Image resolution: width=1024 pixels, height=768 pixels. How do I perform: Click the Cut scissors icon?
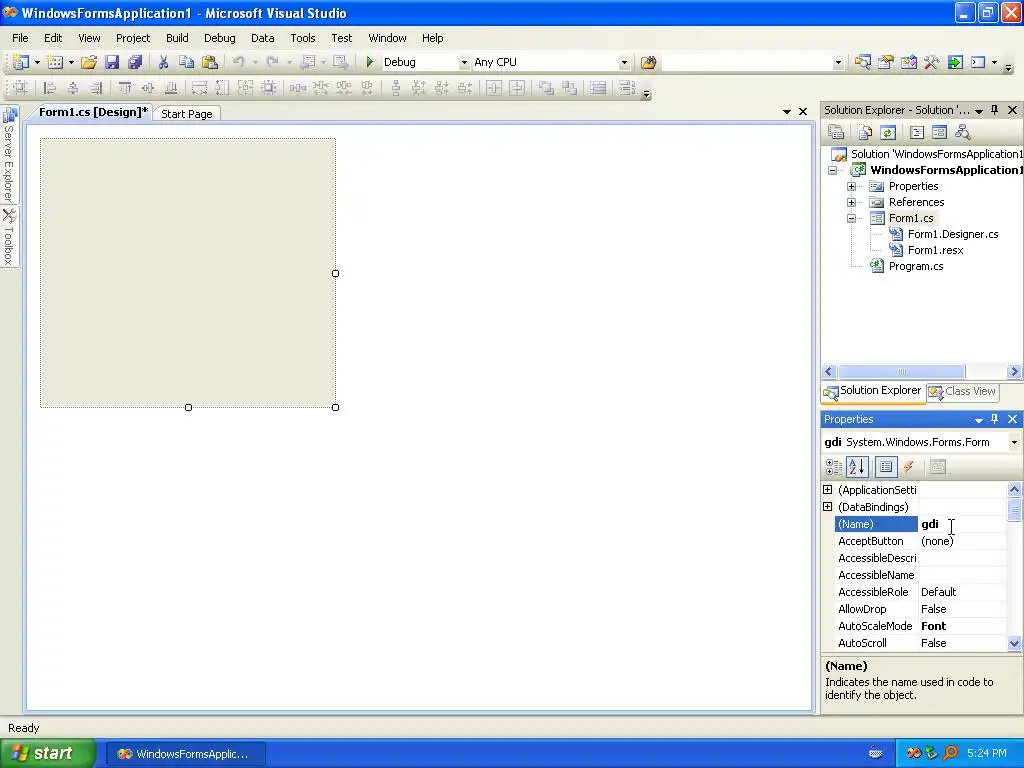tap(163, 62)
